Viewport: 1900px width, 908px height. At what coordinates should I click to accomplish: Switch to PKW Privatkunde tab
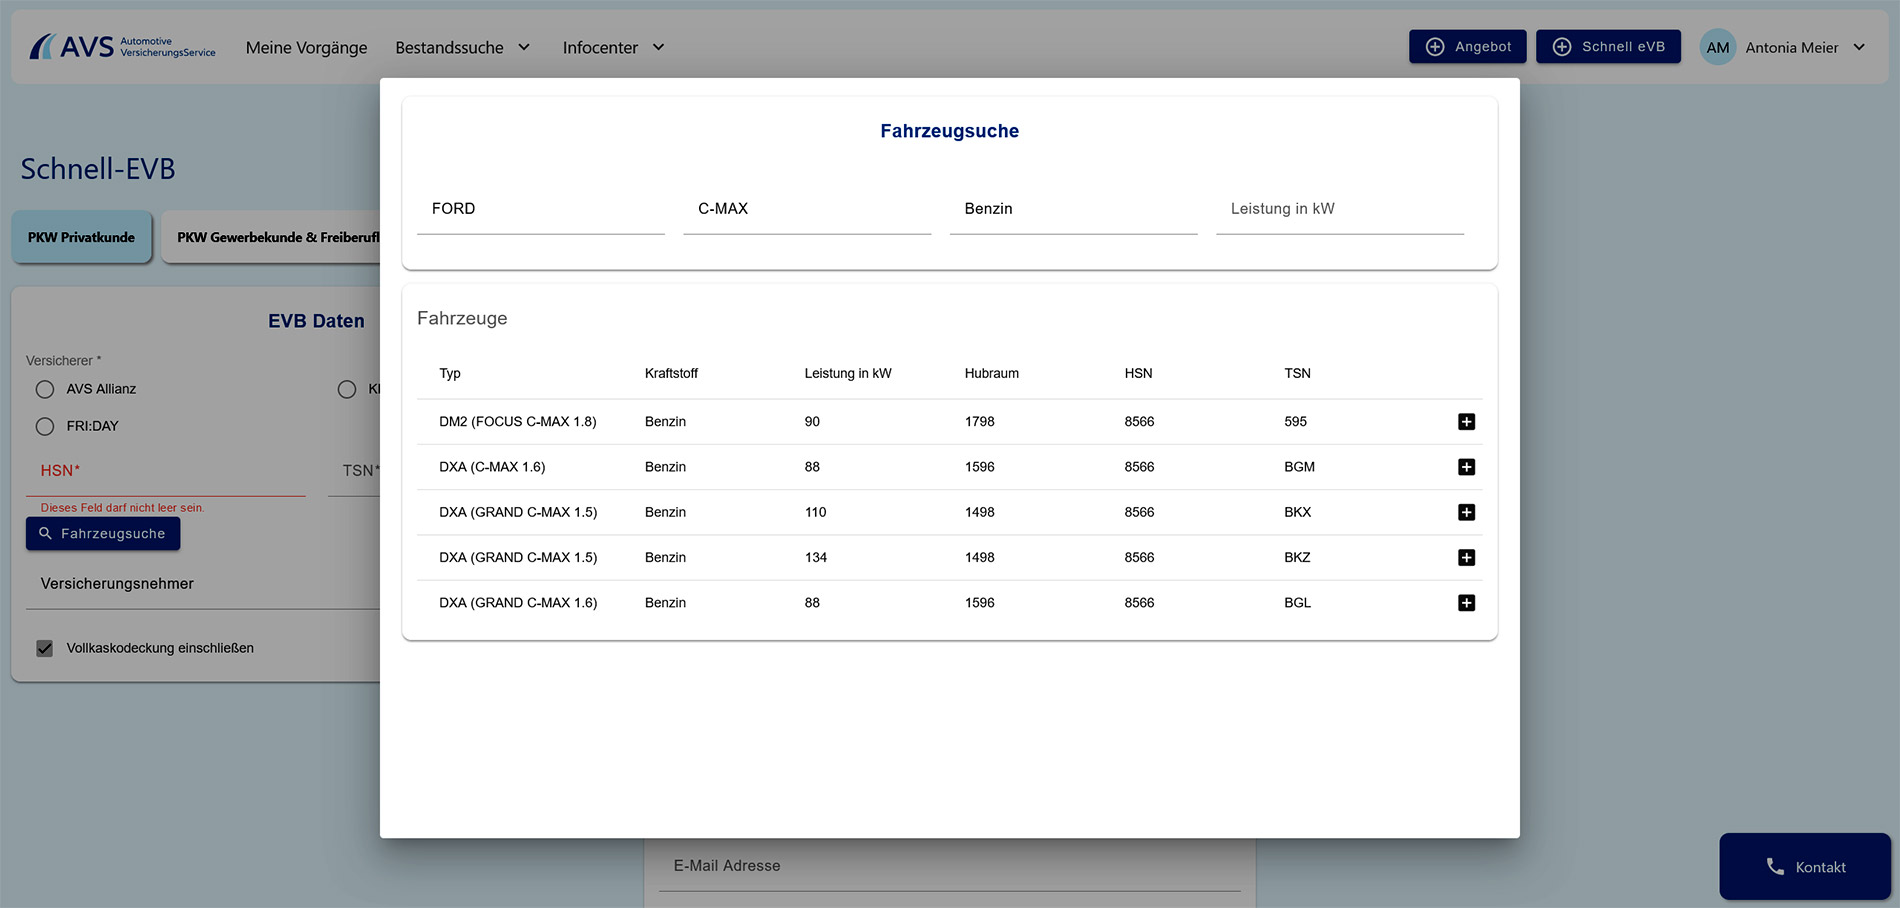click(81, 237)
